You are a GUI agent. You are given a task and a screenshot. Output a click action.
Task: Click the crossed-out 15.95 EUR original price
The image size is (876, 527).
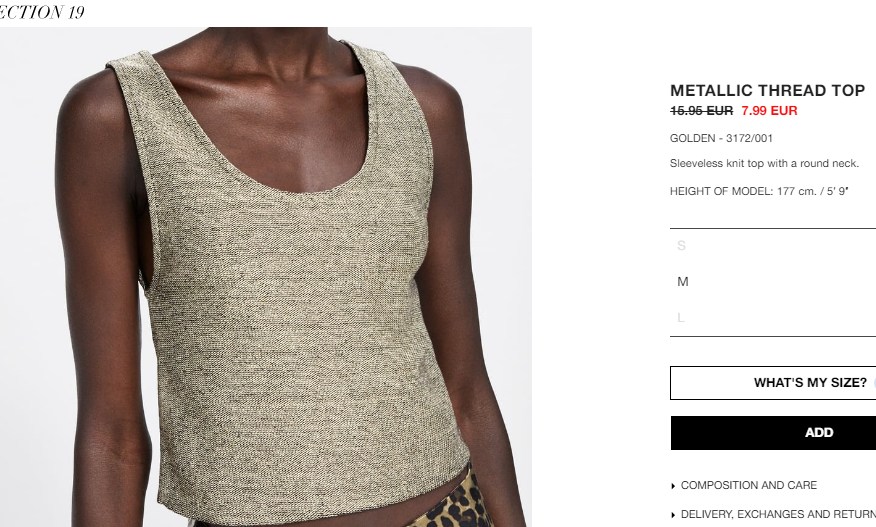click(x=701, y=111)
